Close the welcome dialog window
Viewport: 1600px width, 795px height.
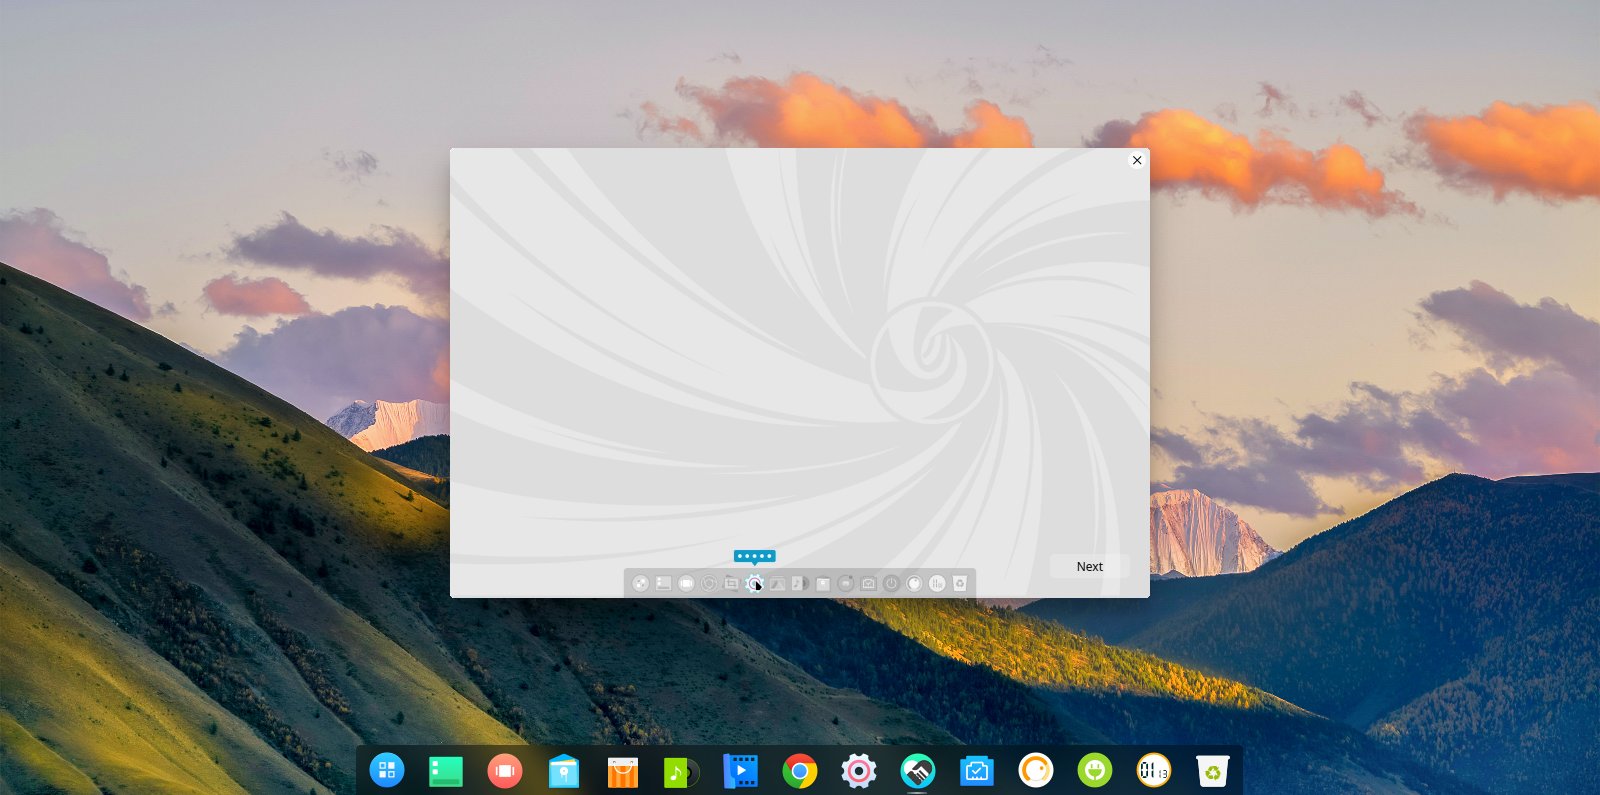click(x=1137, y=160)
